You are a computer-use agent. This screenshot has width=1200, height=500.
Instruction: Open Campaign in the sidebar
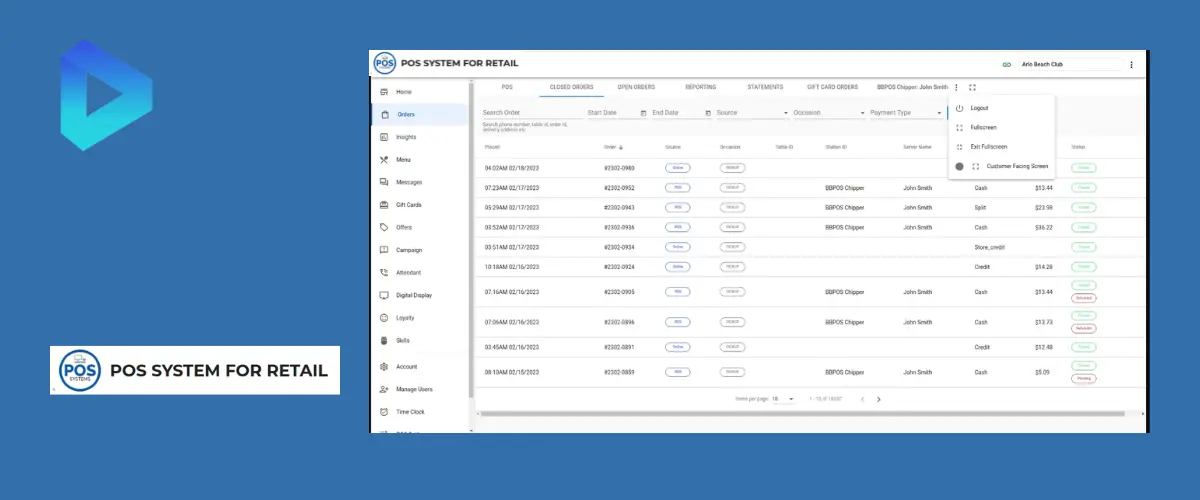[418, 250]
